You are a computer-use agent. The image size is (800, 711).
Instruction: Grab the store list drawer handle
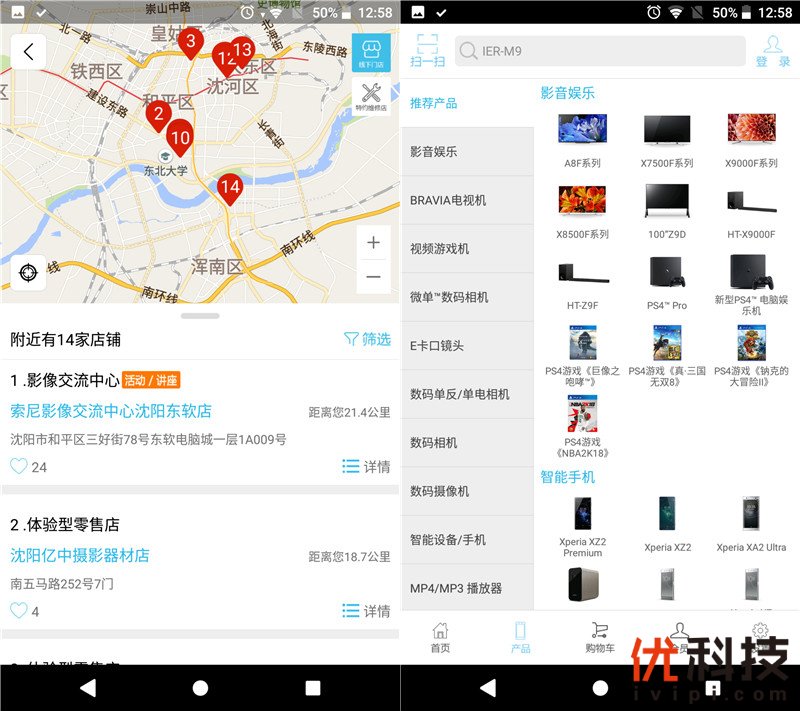click(x=200, y=316)
